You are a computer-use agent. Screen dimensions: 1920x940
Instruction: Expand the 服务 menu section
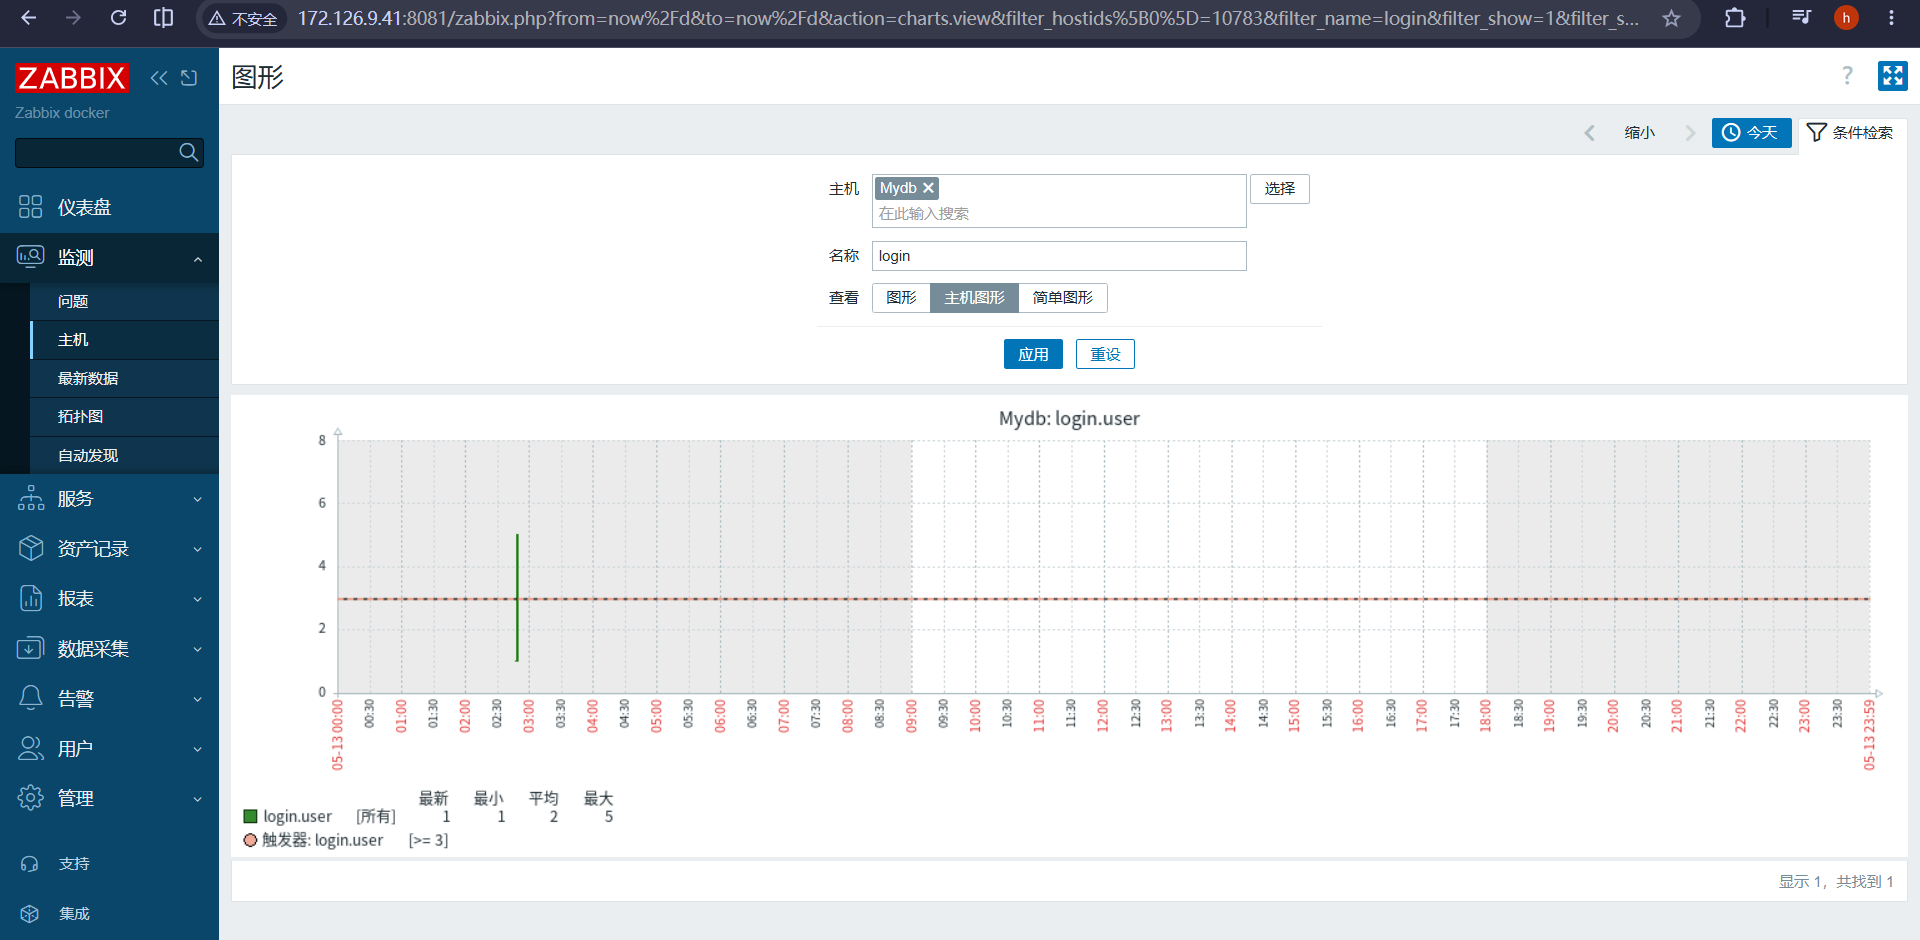[109, 499]
